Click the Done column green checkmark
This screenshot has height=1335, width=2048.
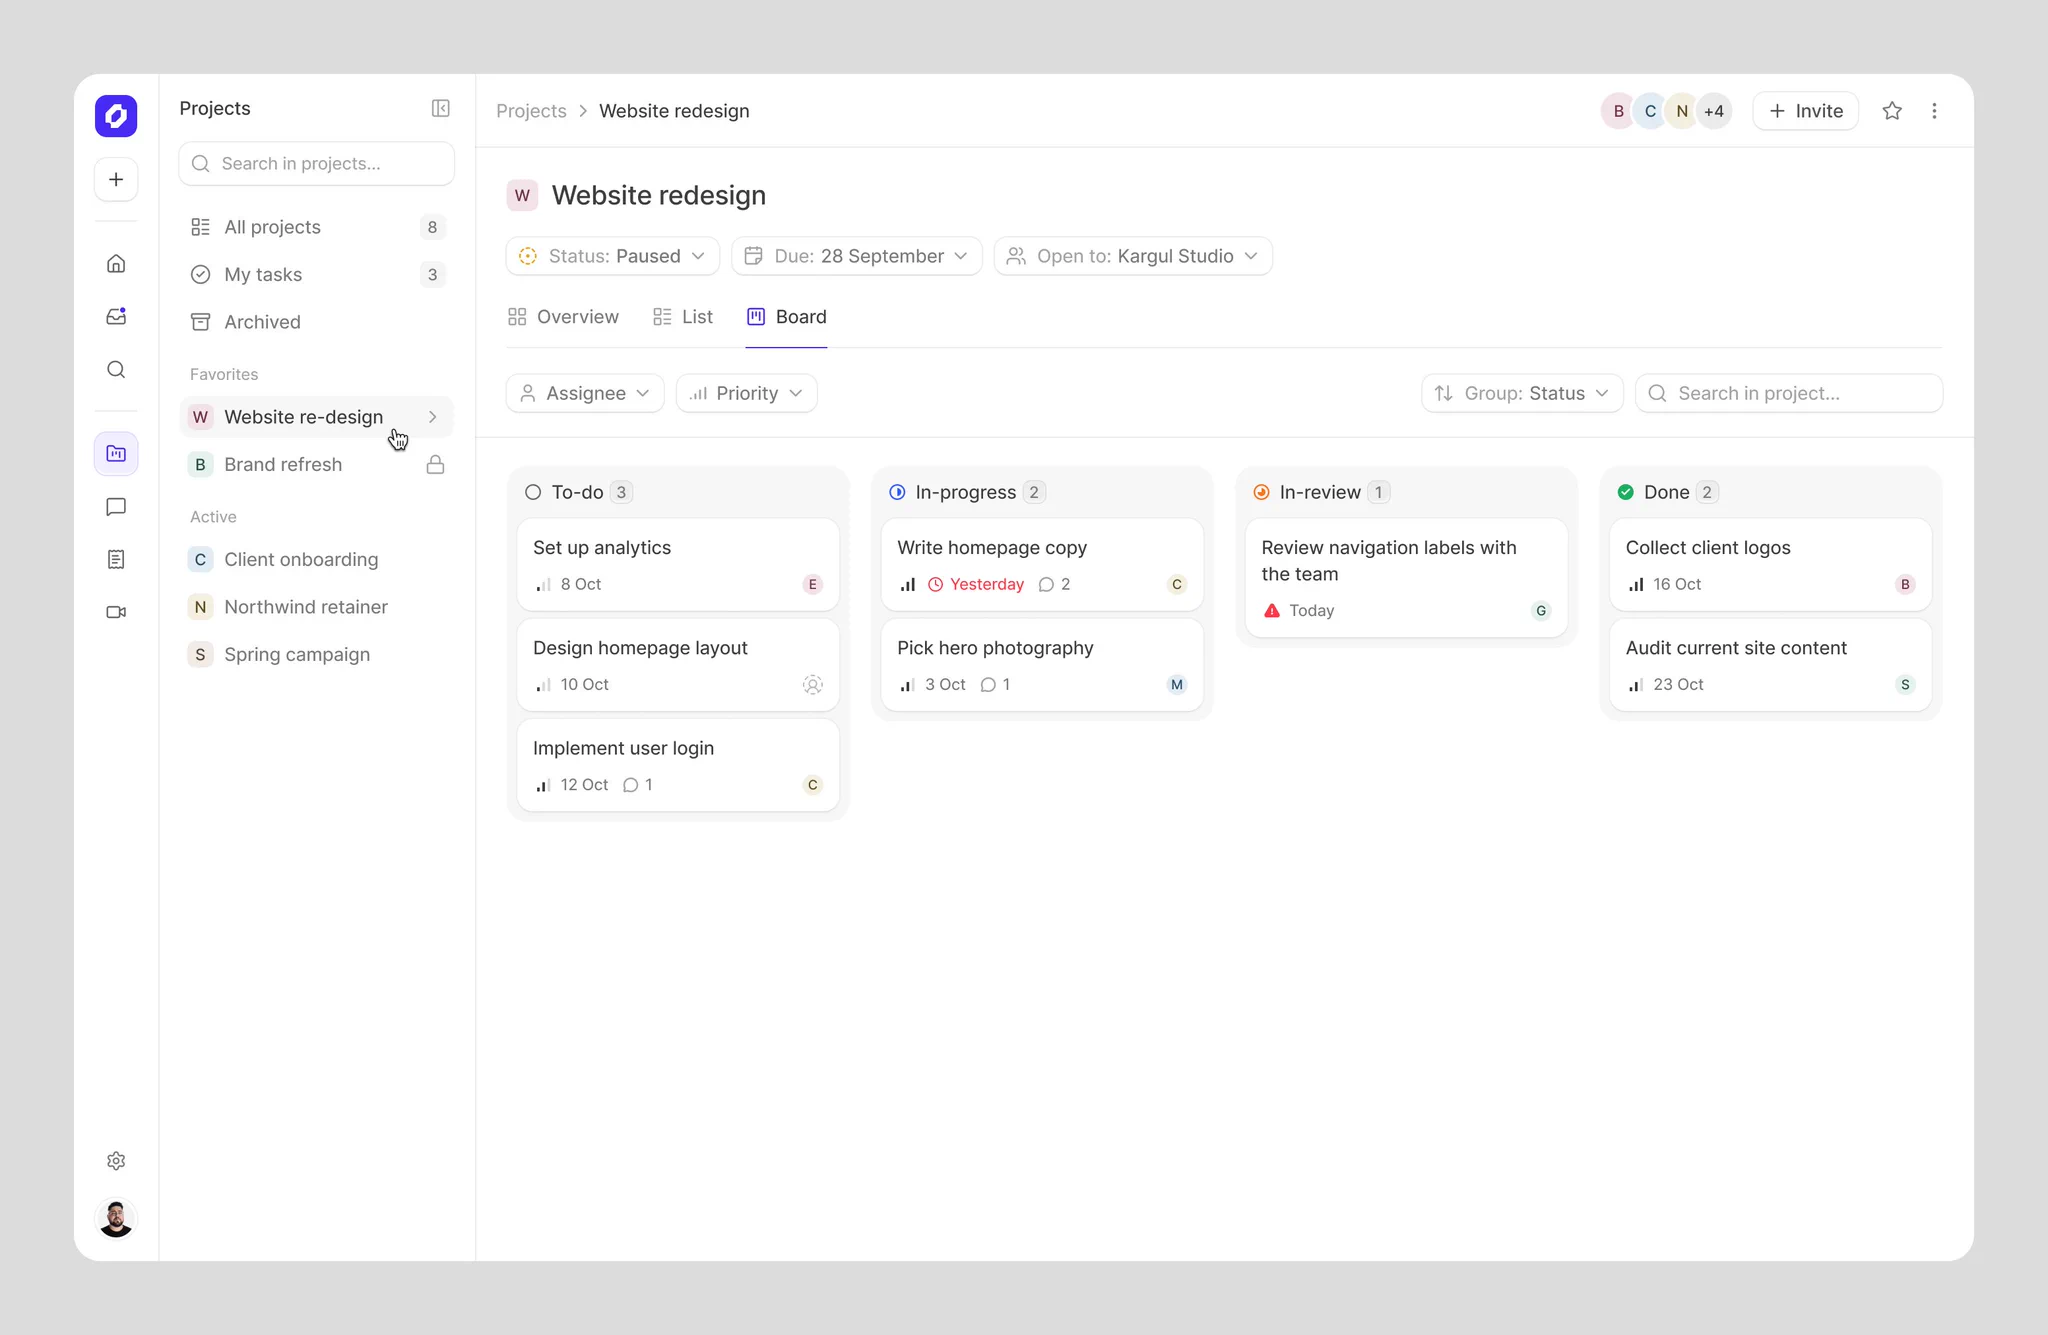(x=1626, y=492)
